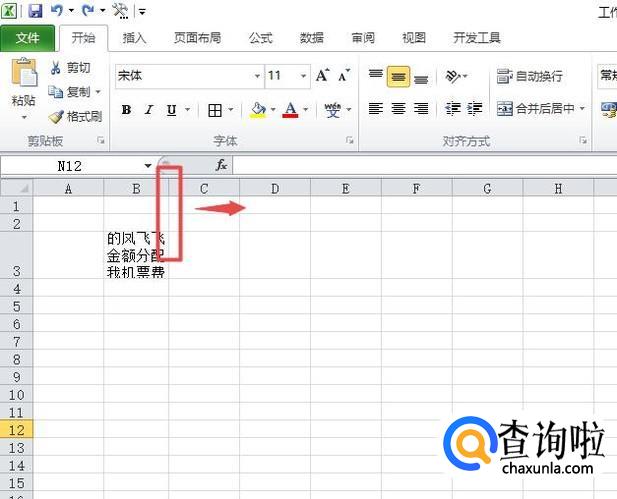
Task: Click the Save icon in quick access toolbar
Action: tap(35, 10)
